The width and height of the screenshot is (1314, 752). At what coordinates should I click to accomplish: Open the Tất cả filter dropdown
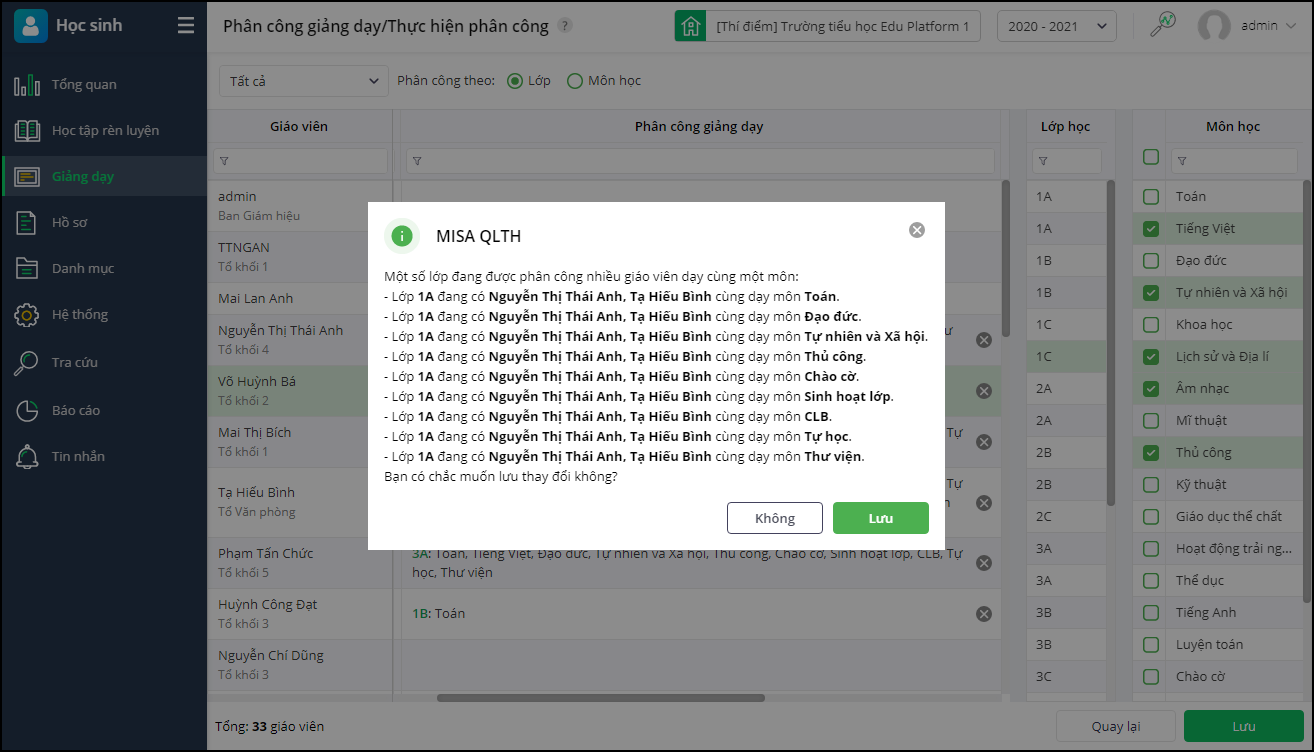point(303,81)
